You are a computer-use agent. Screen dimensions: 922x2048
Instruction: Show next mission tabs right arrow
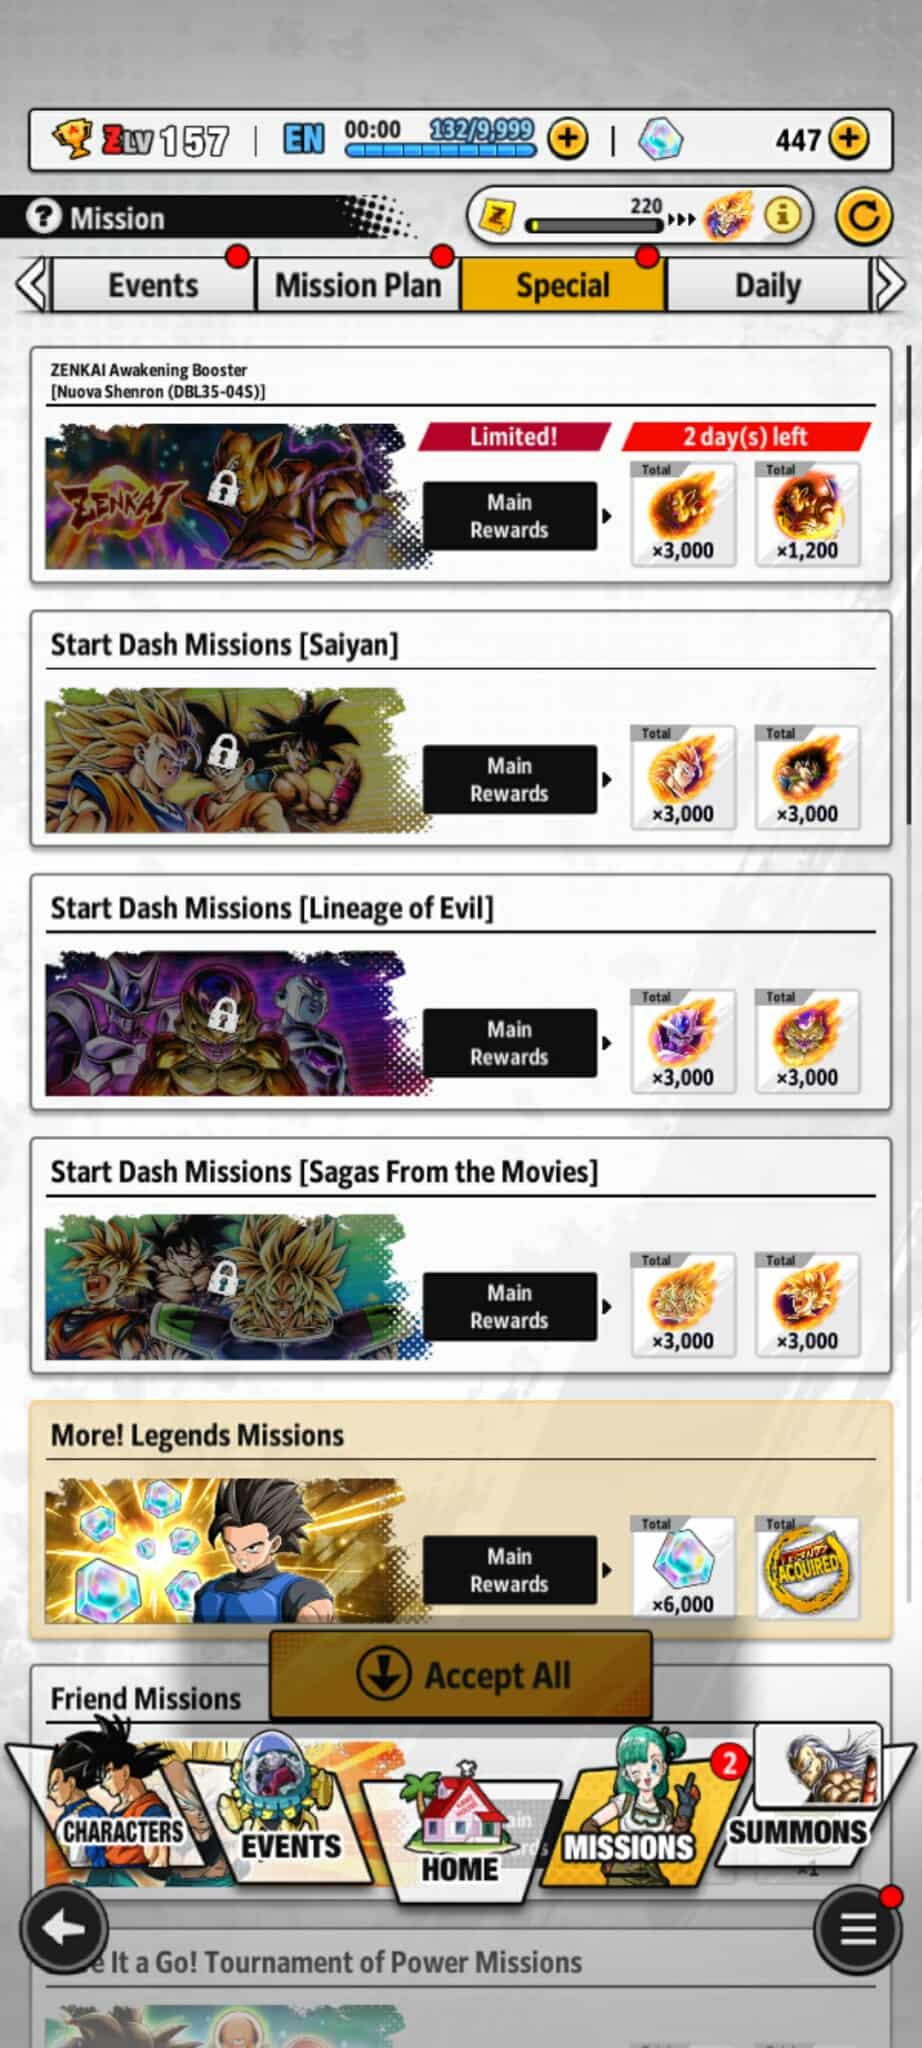coord(889,285)
